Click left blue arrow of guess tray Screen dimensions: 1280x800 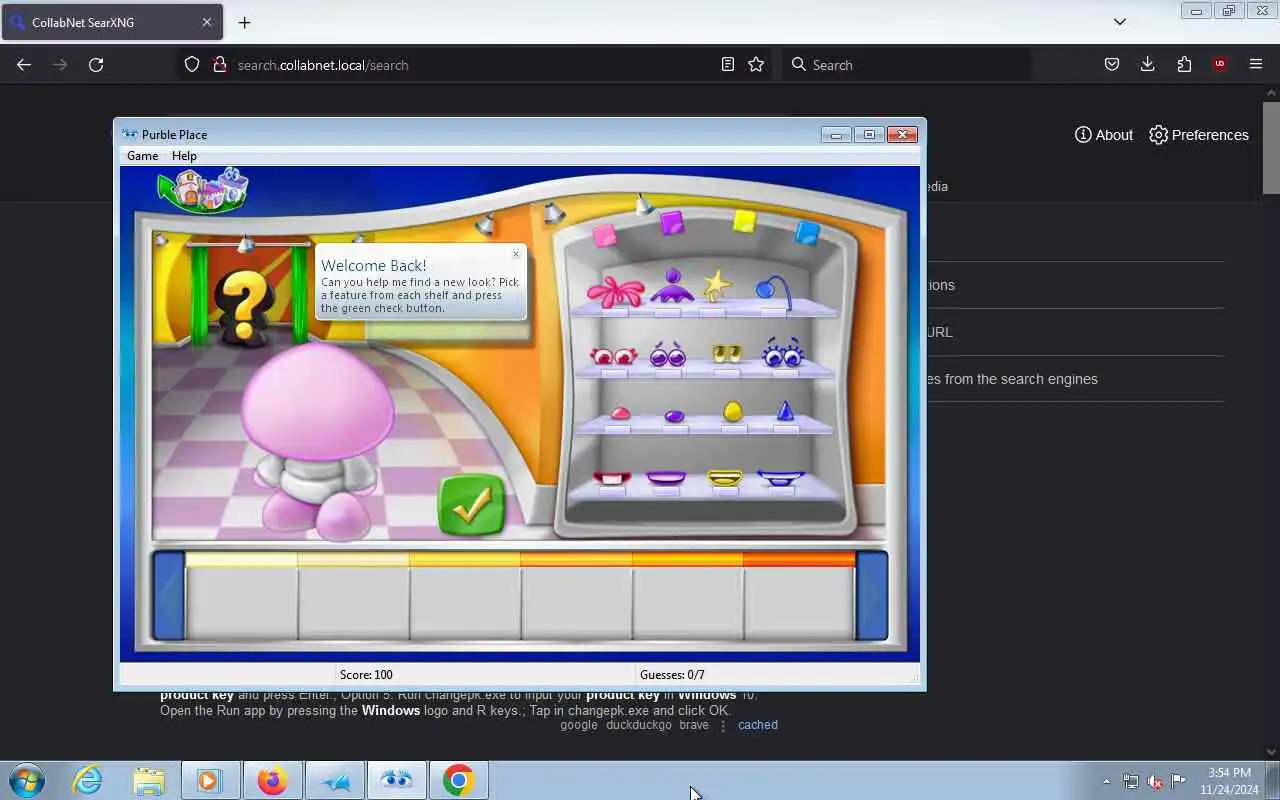169,596
